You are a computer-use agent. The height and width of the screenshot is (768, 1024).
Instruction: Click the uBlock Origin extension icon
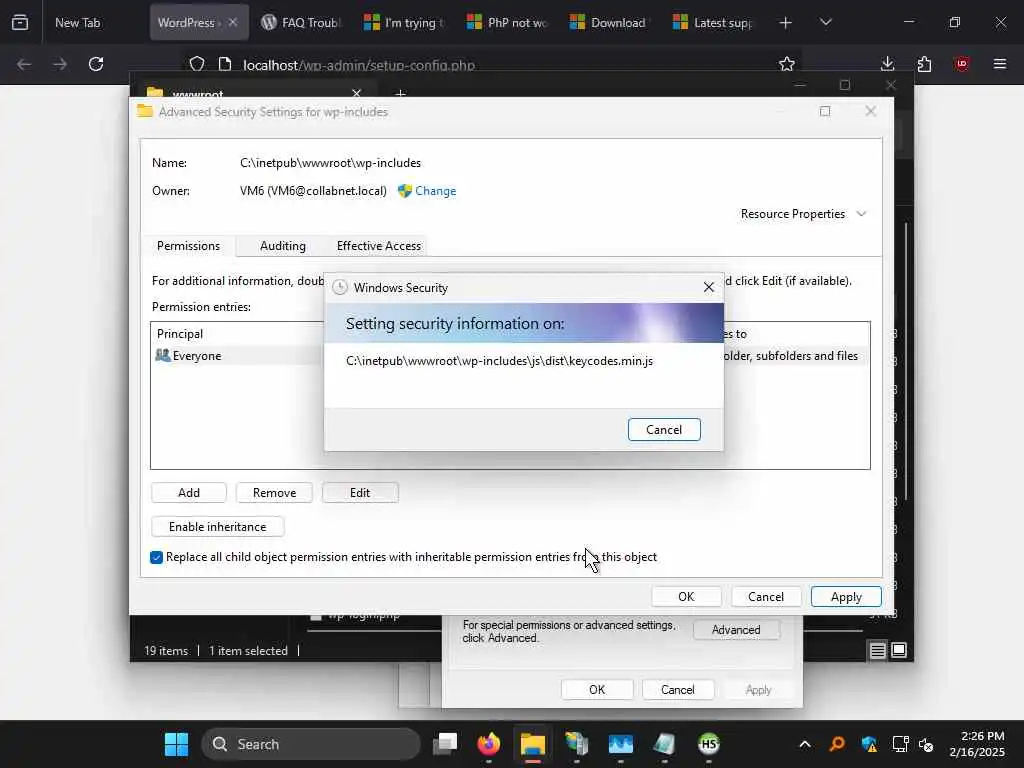(x=961, y=64)
